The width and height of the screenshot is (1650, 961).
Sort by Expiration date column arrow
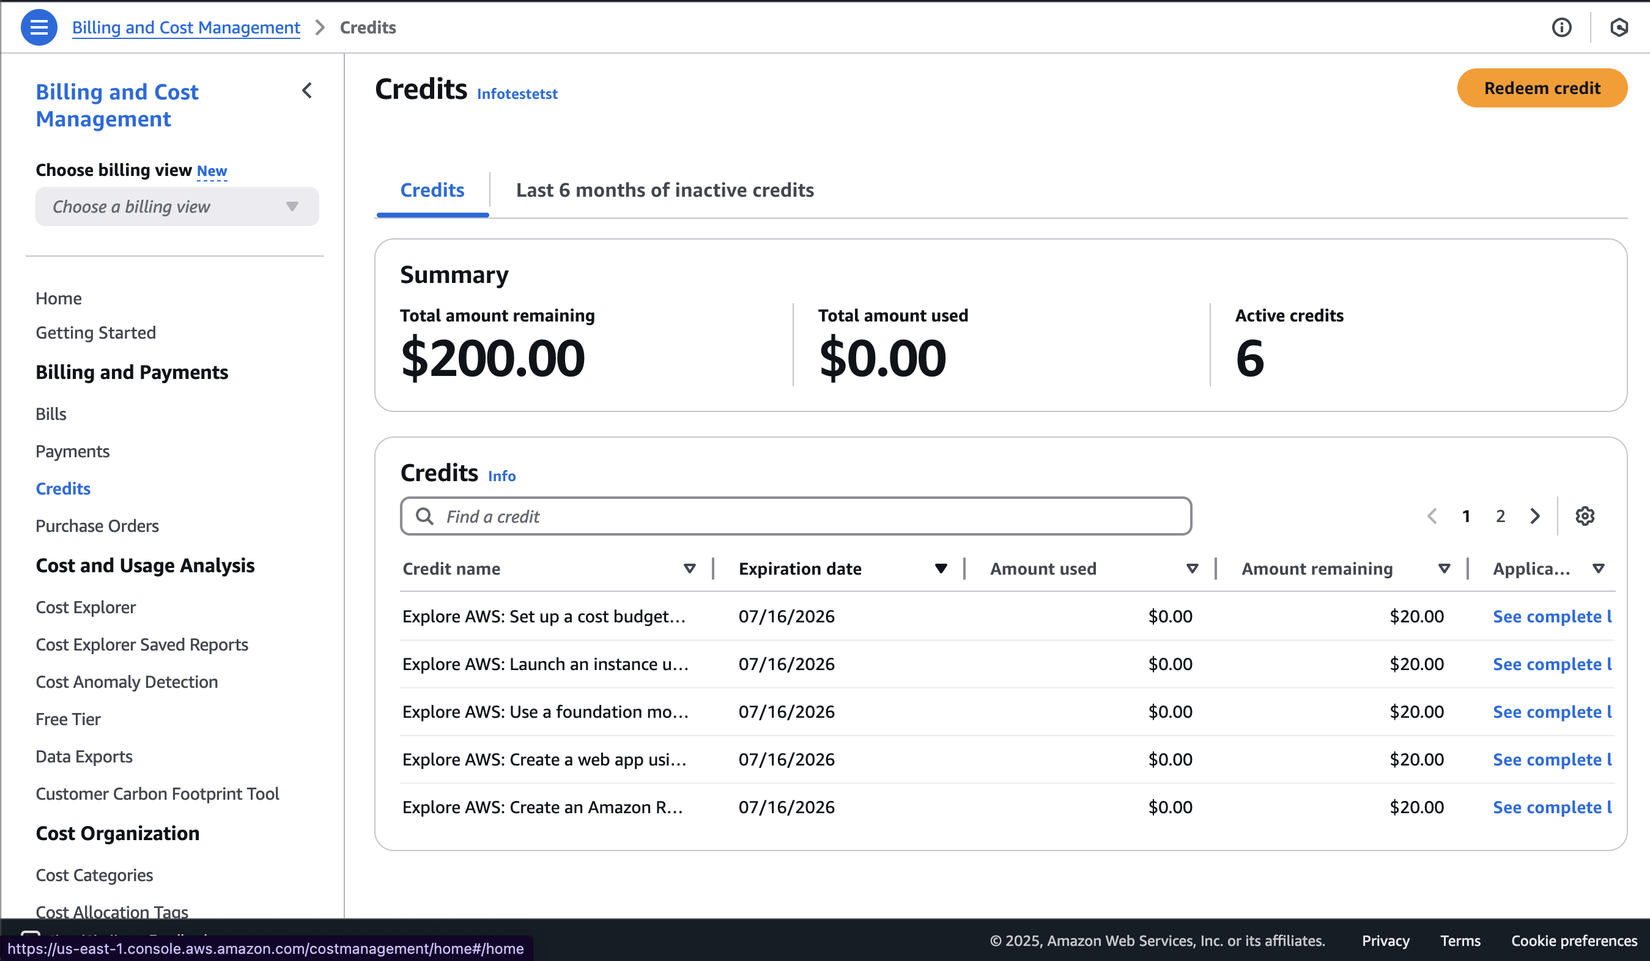(x=941, y=569)
